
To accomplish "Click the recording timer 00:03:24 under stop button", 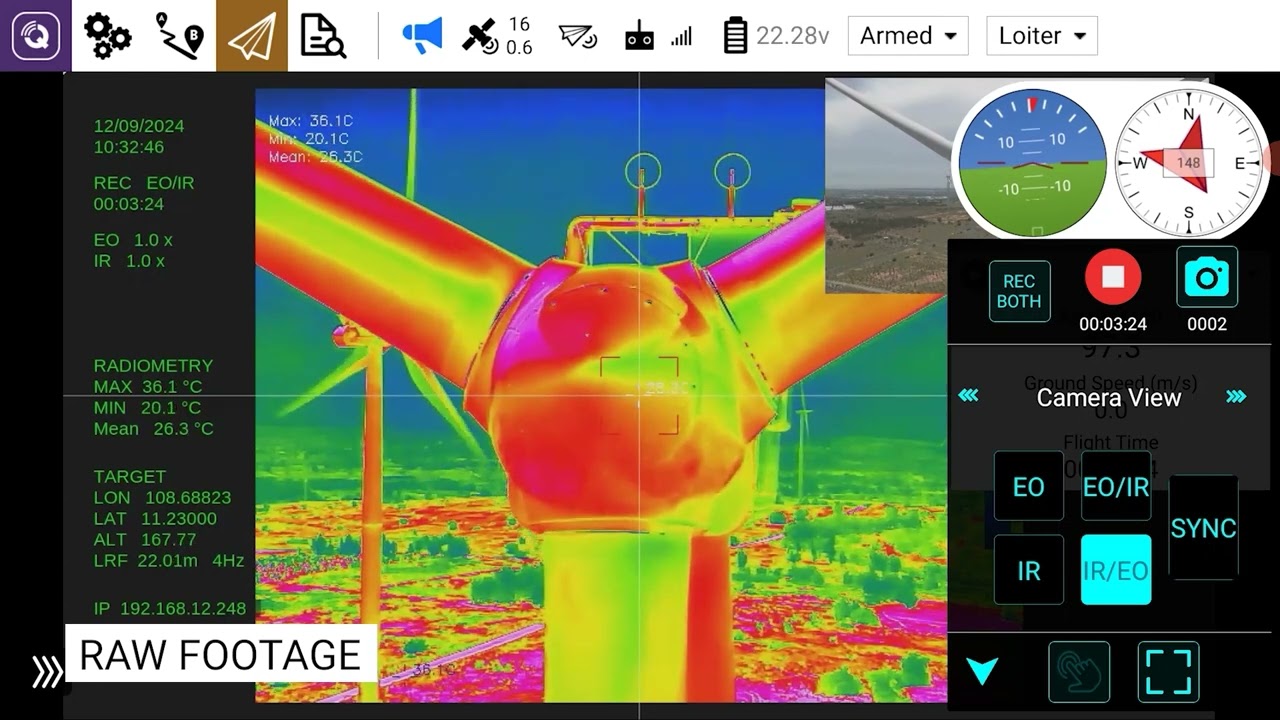I will 1113,324.
